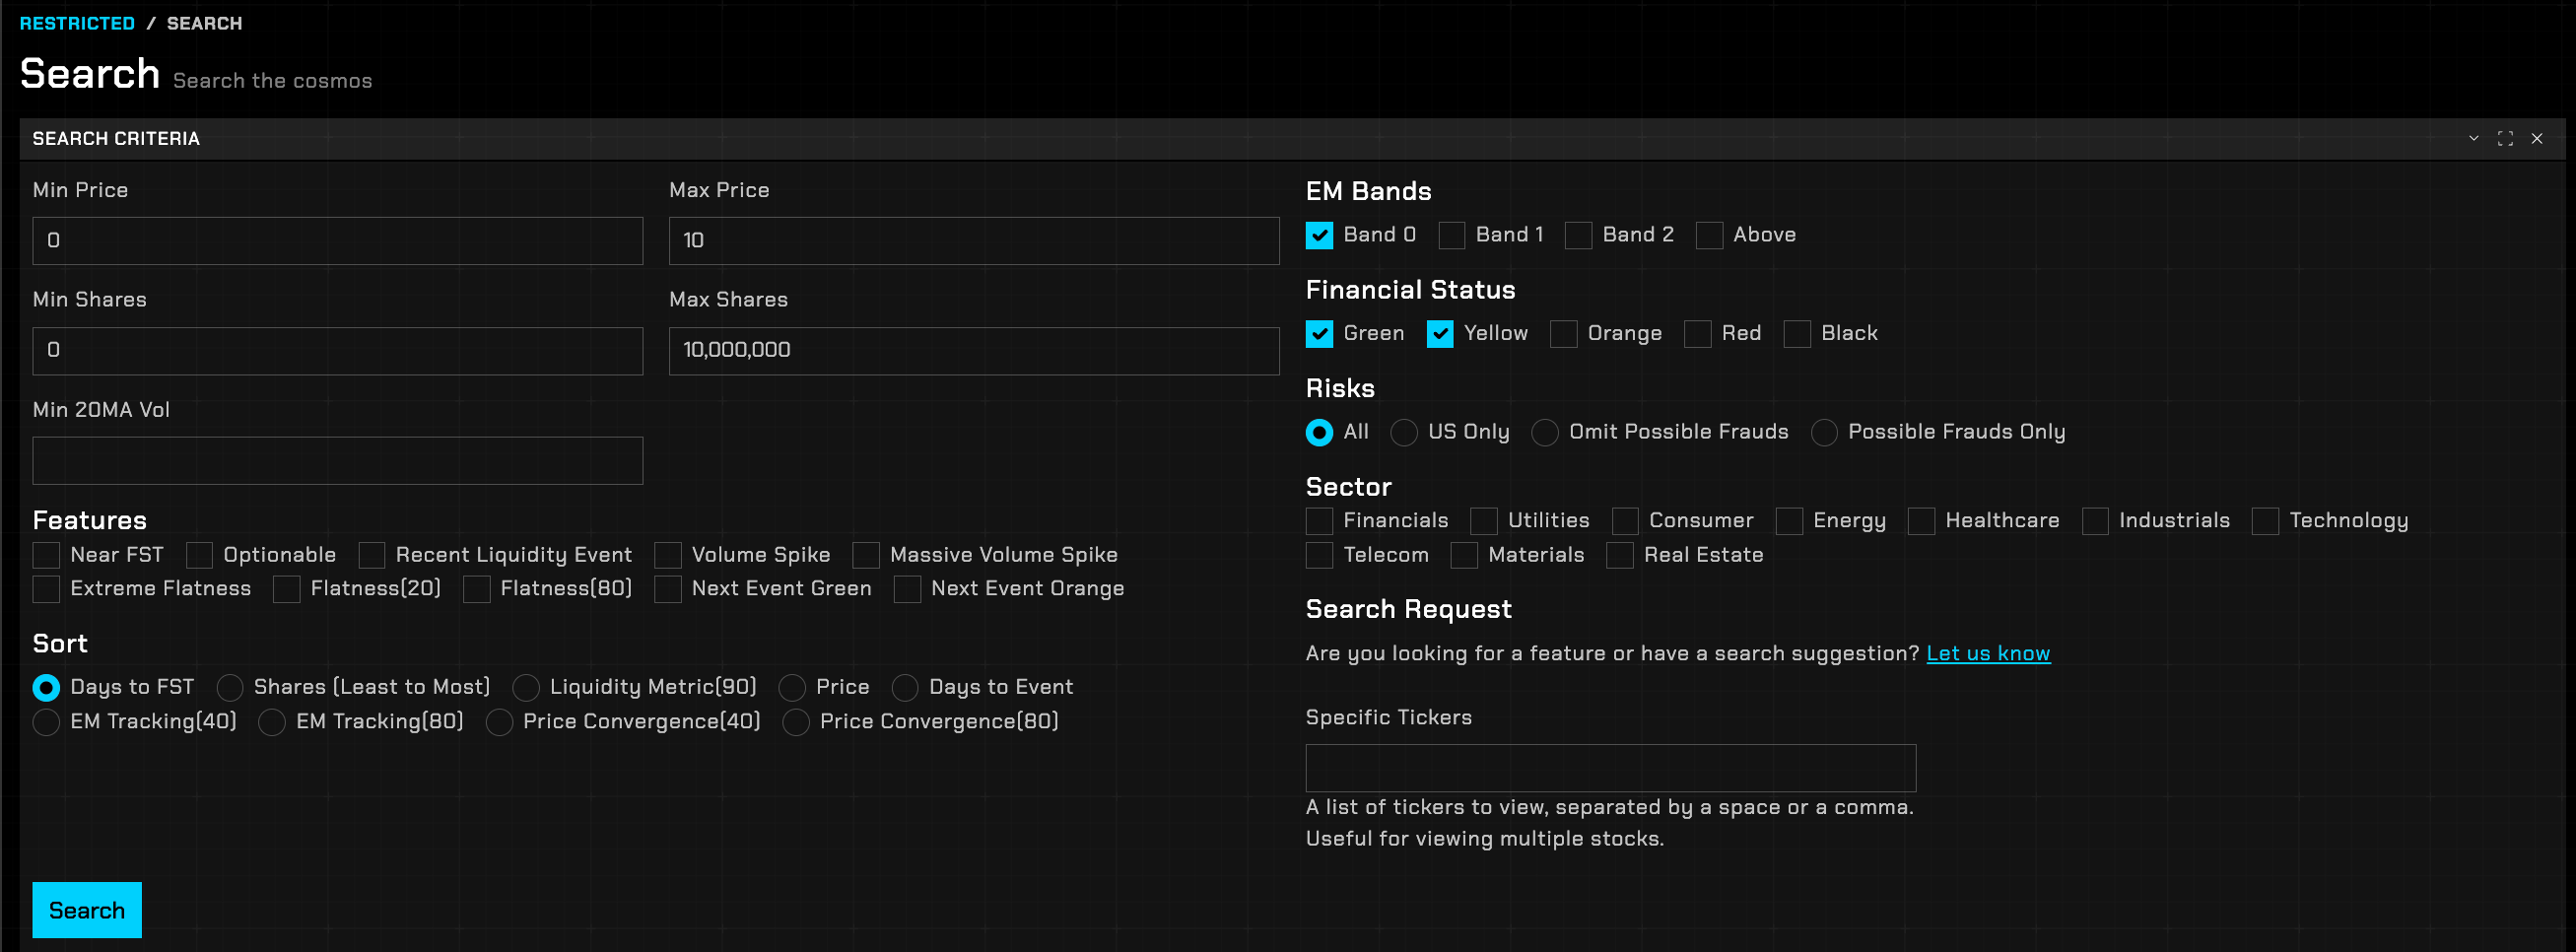This screenshot has width=2576, height=952.
Task: Sort by Liquidity Metric(90)
Action: [x=526, y=688]
